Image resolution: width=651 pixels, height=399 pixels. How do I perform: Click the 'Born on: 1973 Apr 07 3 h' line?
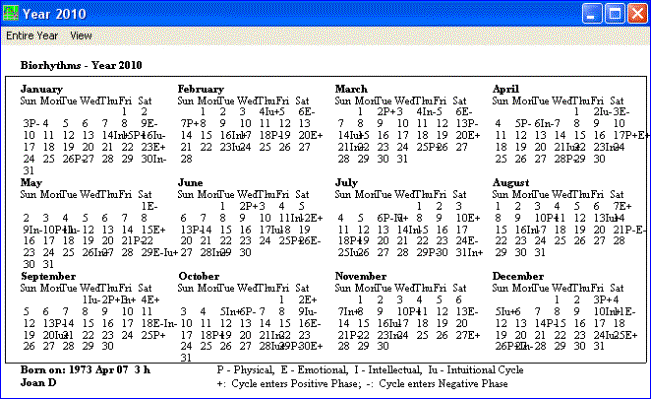[x=86, y=370]
